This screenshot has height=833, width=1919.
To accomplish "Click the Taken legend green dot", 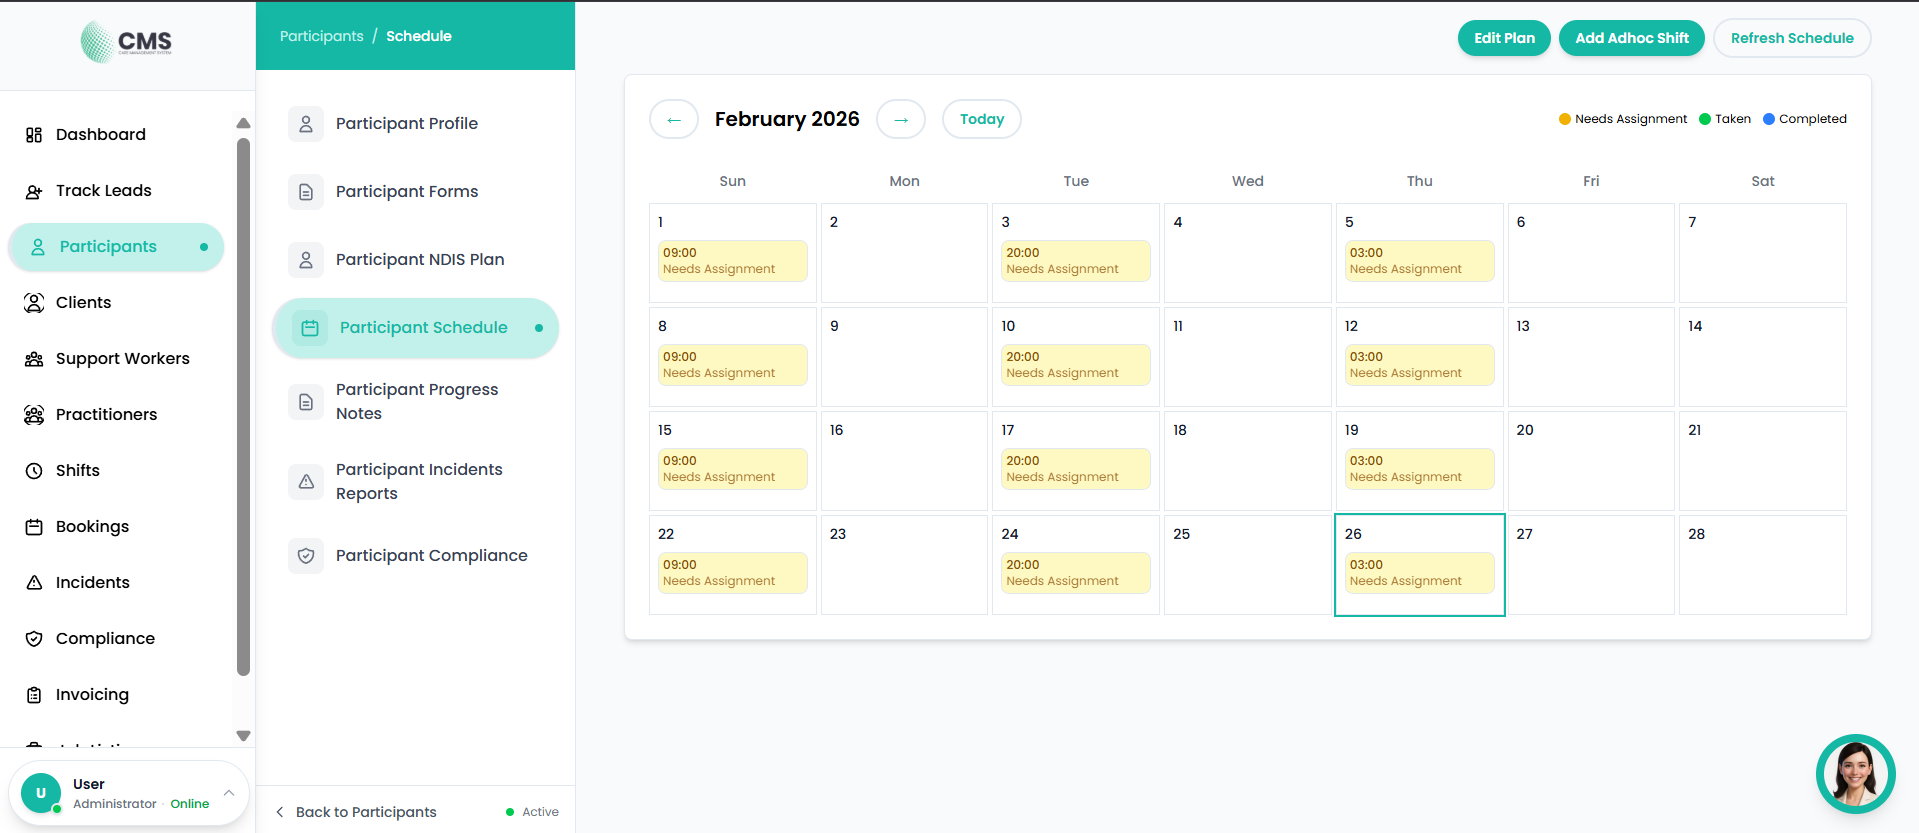I will point(1705,119).
